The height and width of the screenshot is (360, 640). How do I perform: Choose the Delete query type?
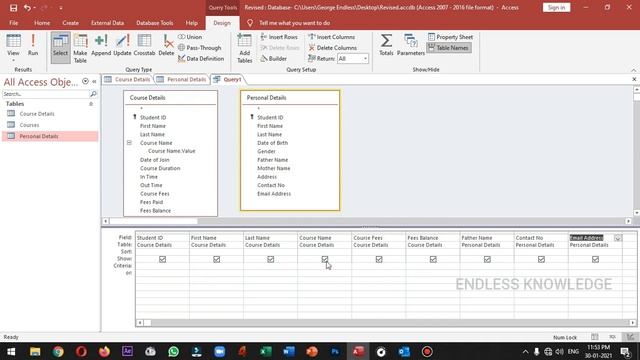point(166,46)
